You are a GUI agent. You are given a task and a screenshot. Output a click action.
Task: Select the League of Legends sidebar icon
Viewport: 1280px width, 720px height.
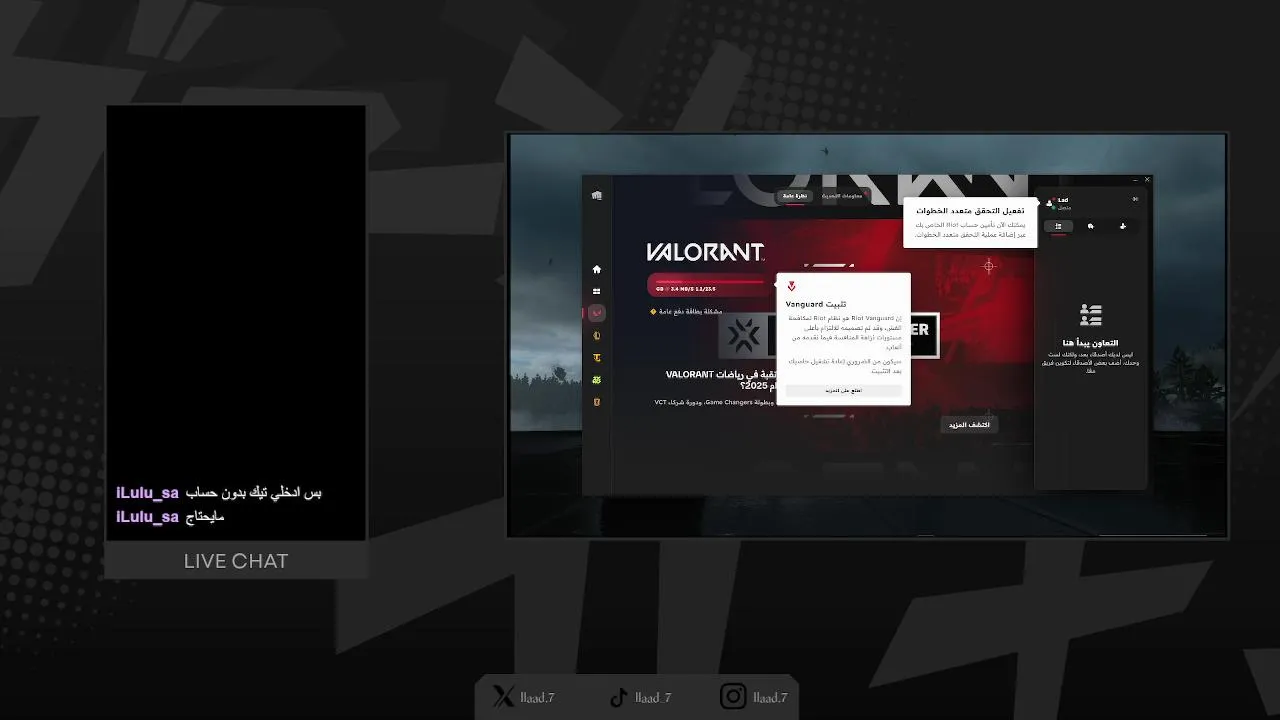(597, 335)
